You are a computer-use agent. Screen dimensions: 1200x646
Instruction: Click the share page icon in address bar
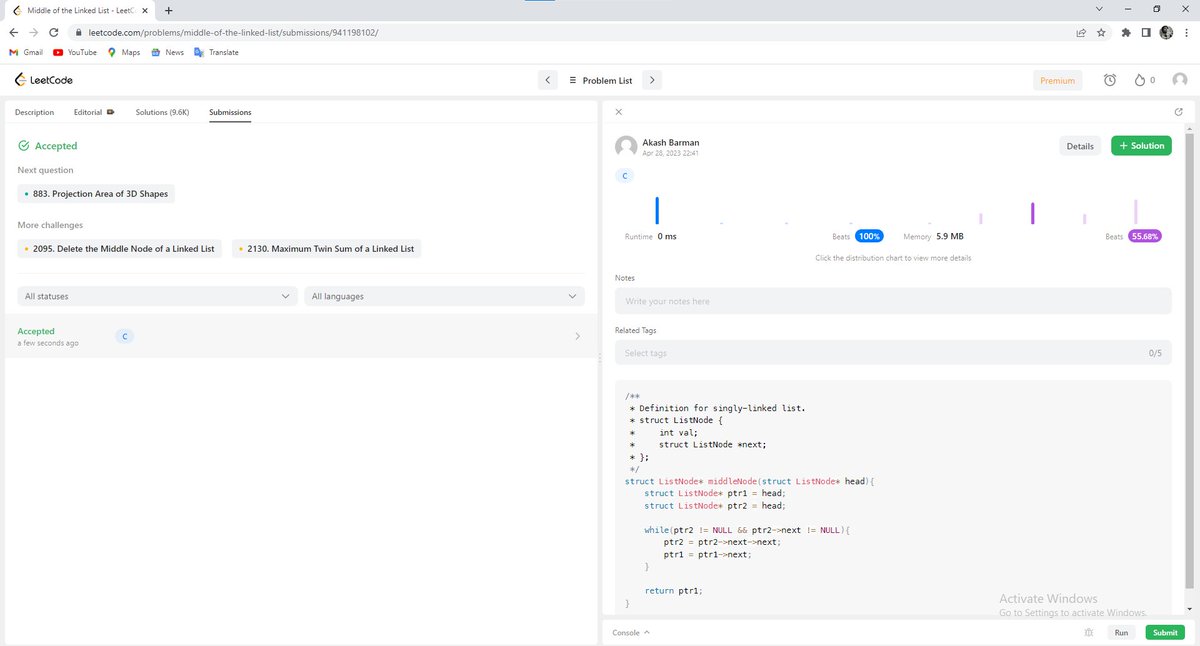(x=1081, y=32)
